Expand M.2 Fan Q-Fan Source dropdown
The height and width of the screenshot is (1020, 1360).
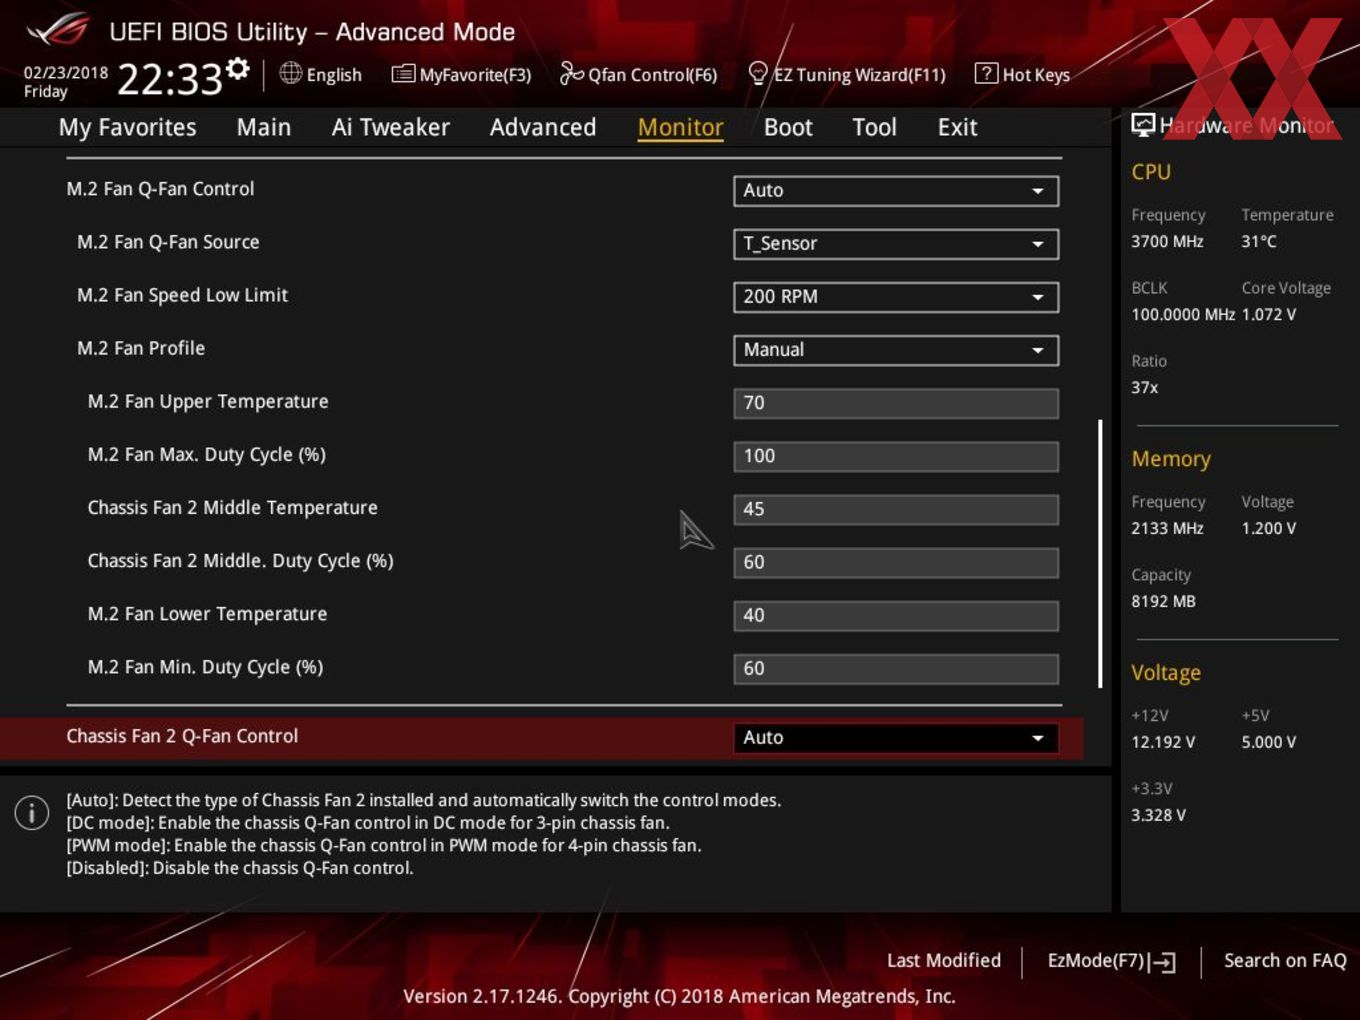click(896, 244)
